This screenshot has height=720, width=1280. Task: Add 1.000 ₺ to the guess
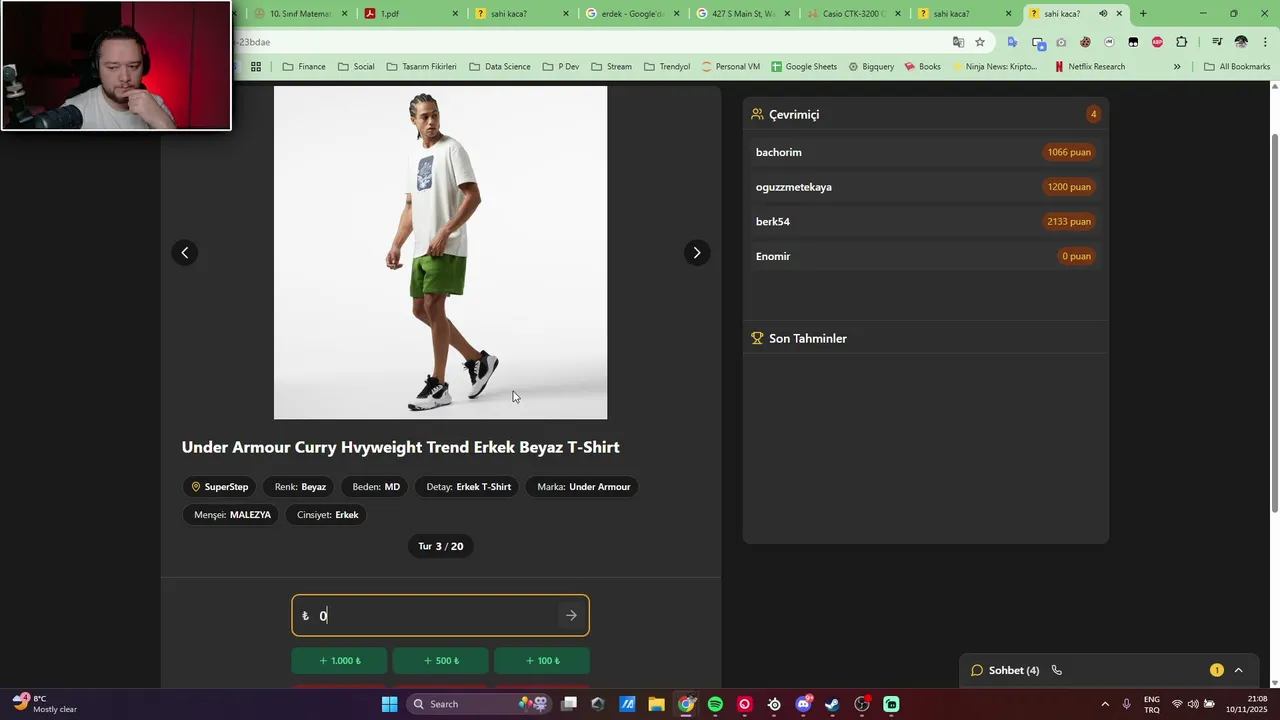pyautogui.click(x=340, y=661)
